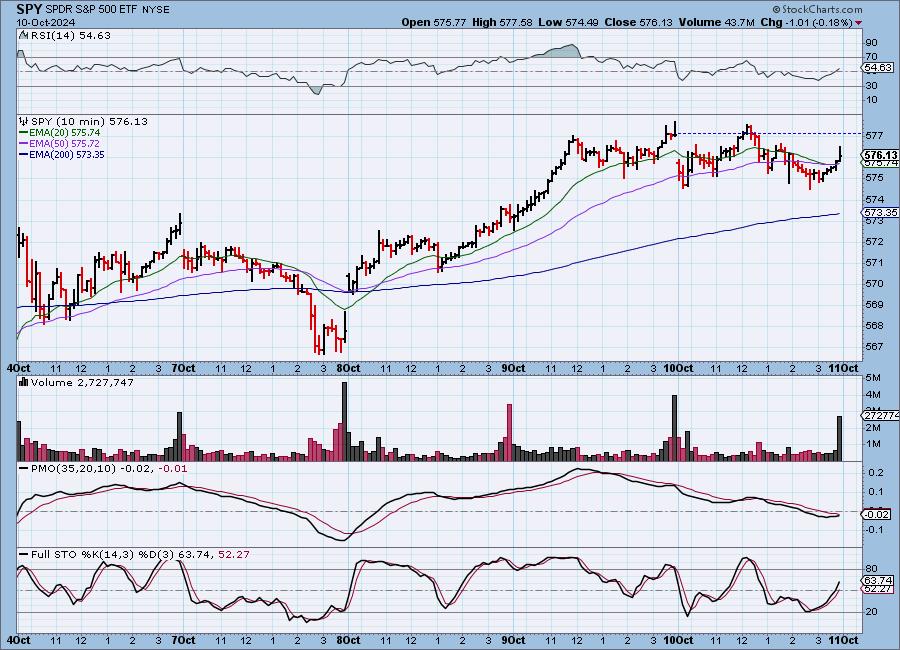Click the 'SPDR S&P 500 ETF' name
The width and height of the screenshot is (900, 650).
coord(90,10)
